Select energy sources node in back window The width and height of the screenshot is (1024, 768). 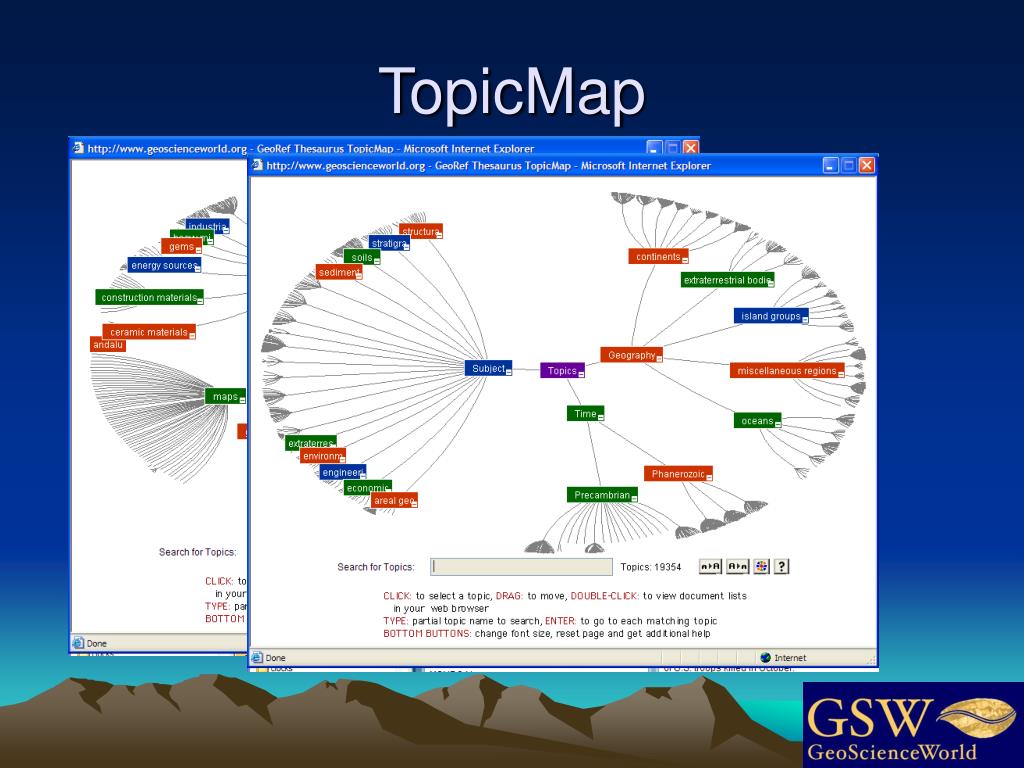pyautogui.click(x=164, y=265)
